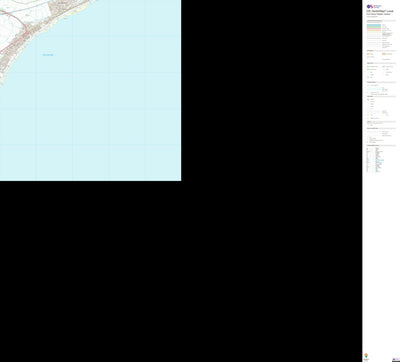Click the OS VectorMap Local title heading
This screenshot has height=362, width=400.
click(380, 11)
